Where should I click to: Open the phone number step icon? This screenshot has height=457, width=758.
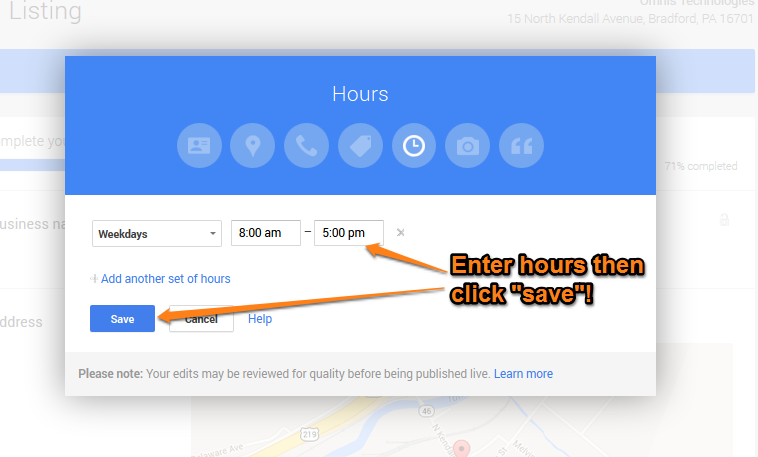pyautogui.click(x=306, y=146)
